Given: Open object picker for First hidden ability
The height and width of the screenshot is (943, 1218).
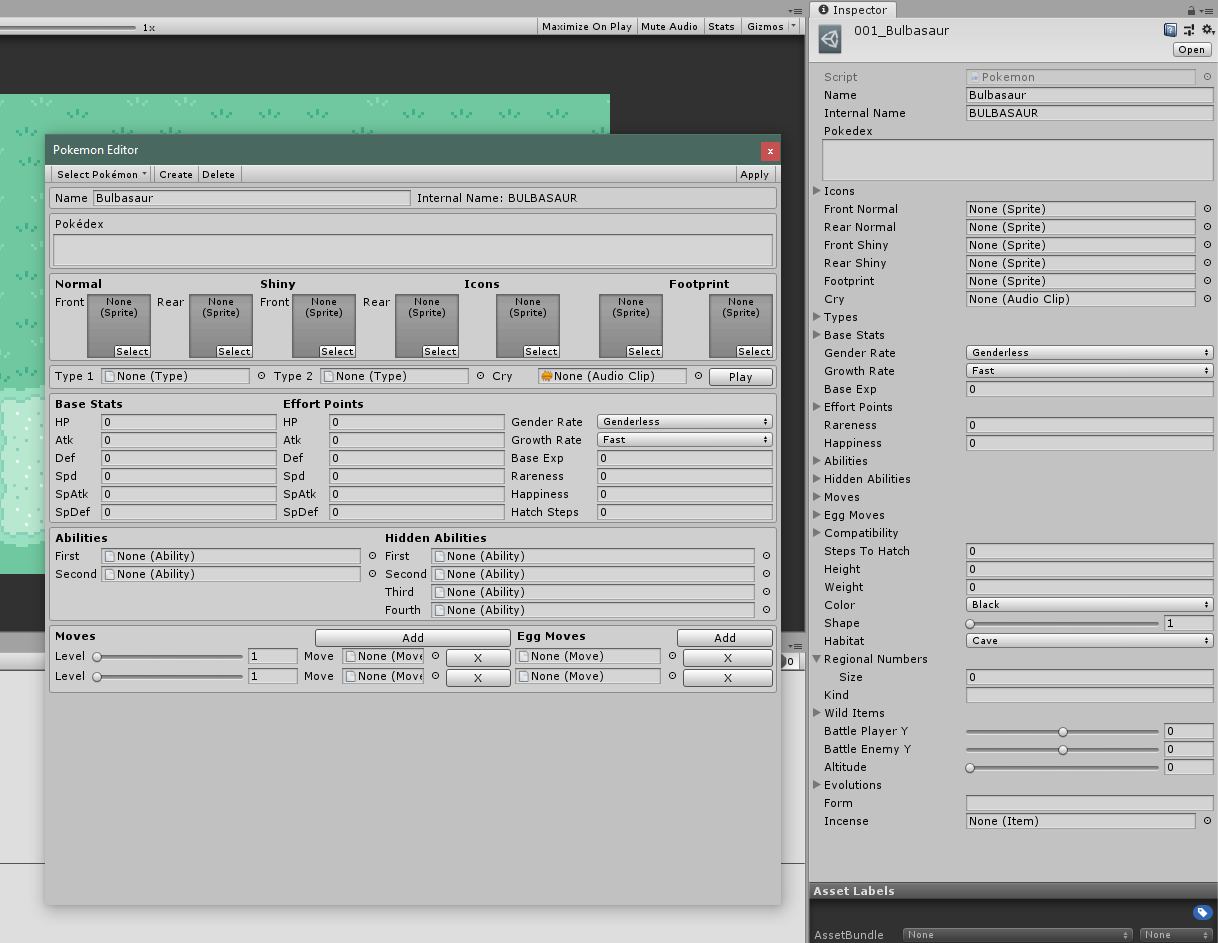Looking at the screenshot, I should tap(766, 556).
